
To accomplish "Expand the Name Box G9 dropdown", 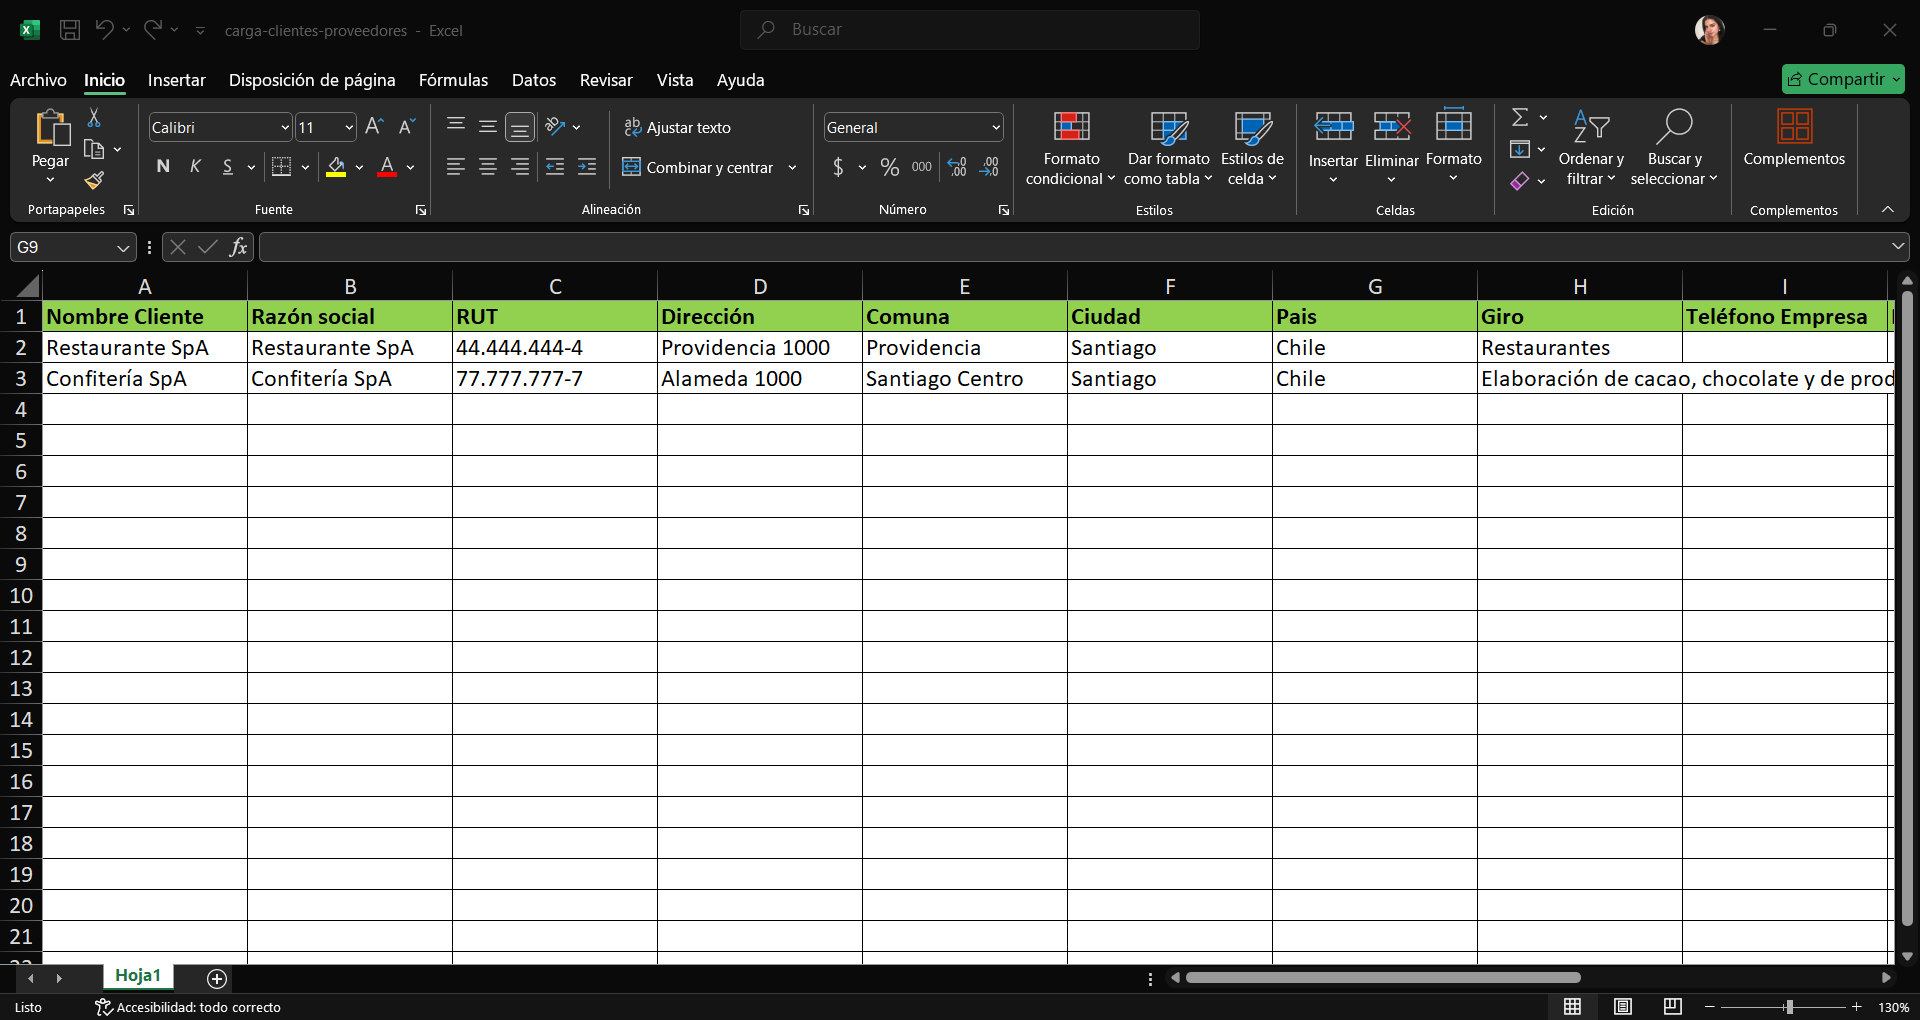I will click(x=123, y=247).
